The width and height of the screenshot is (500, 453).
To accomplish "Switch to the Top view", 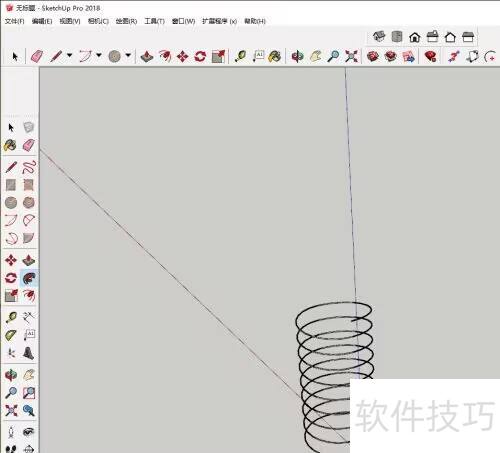I will pyautogui.click(x=397, y=36).
